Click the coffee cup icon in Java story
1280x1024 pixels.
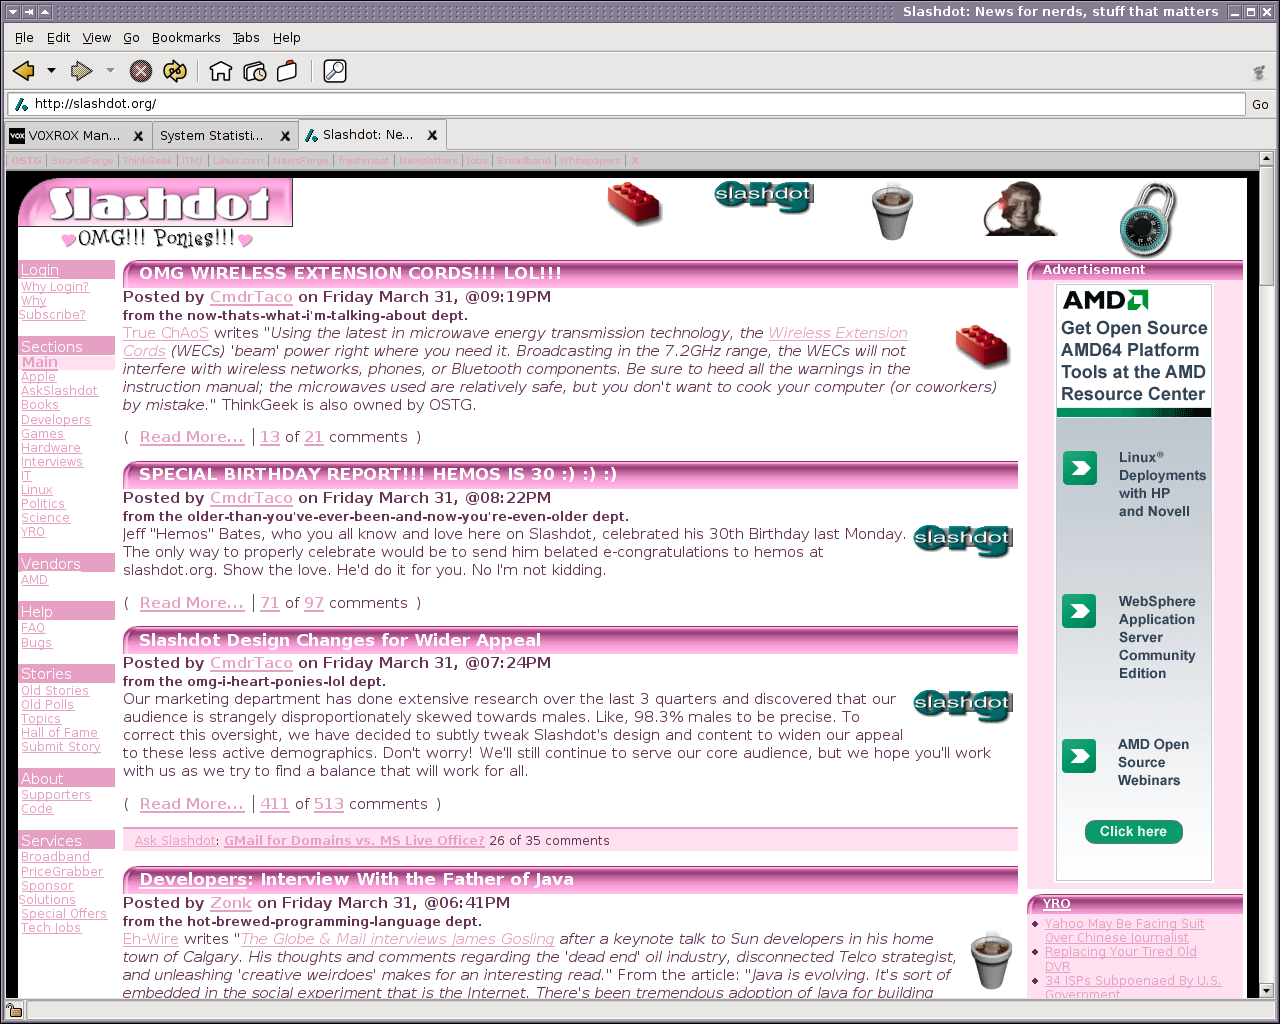991,960
